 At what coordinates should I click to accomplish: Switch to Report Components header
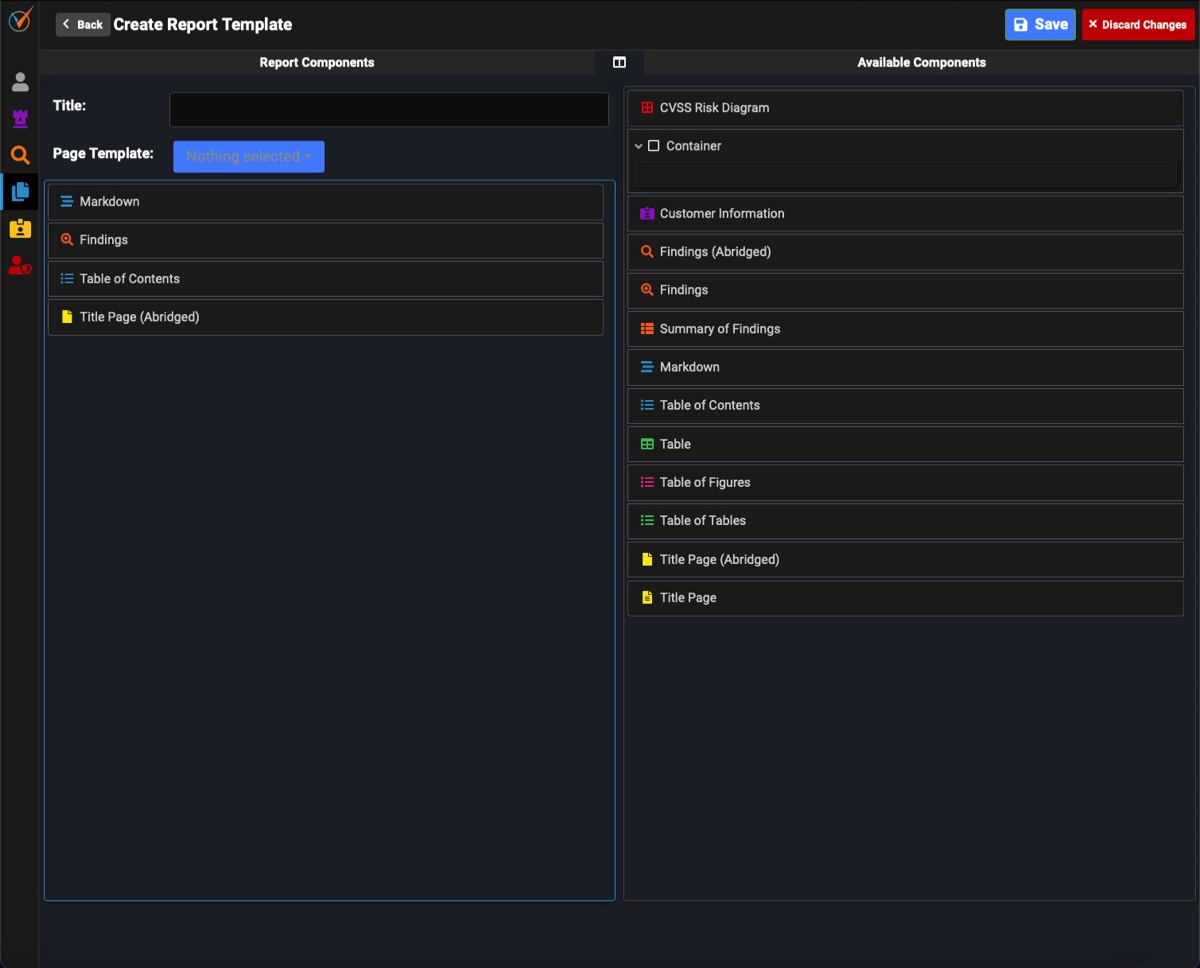317,62
